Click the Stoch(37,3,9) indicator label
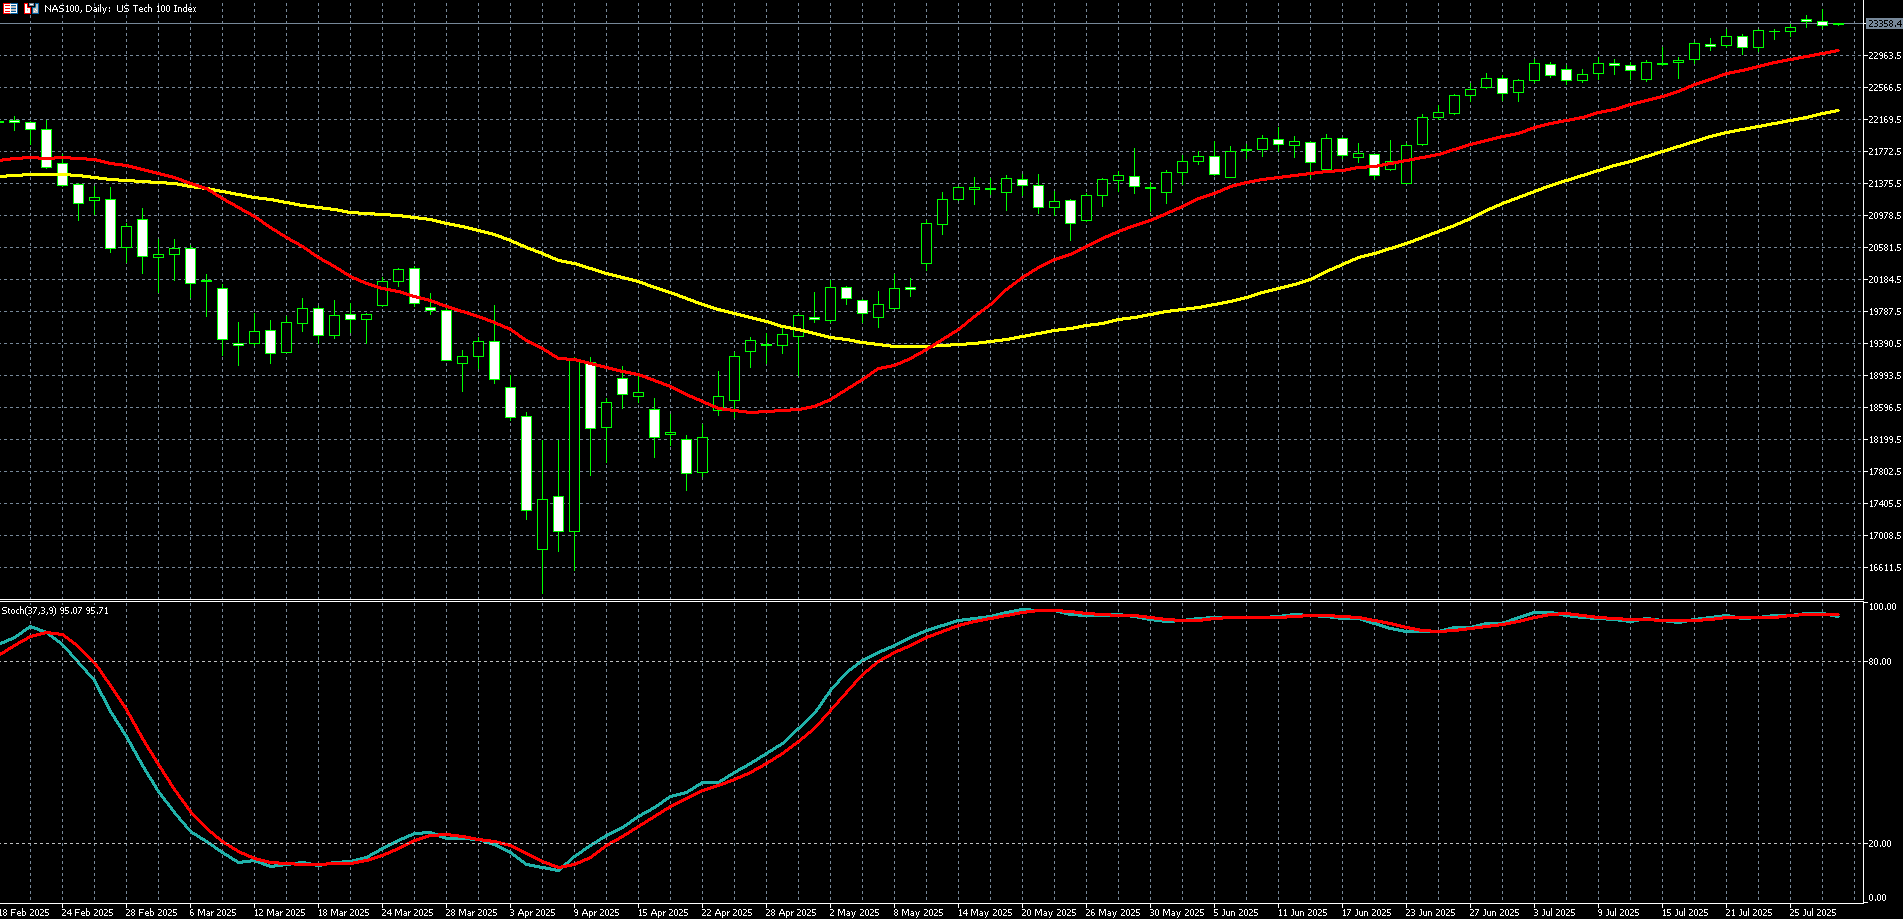The width and height of the screenshot is (1903, 919). (55, 610)
